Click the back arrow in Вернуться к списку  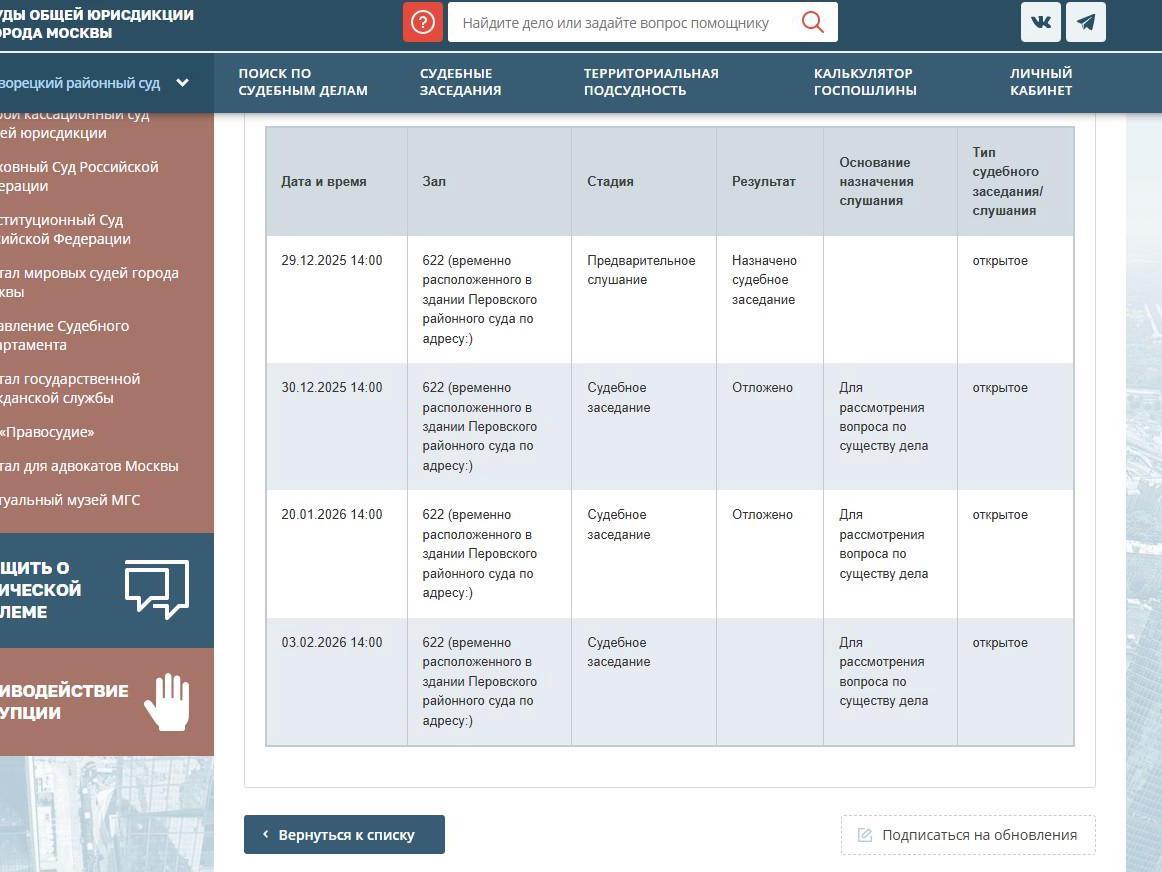(265, 834)
